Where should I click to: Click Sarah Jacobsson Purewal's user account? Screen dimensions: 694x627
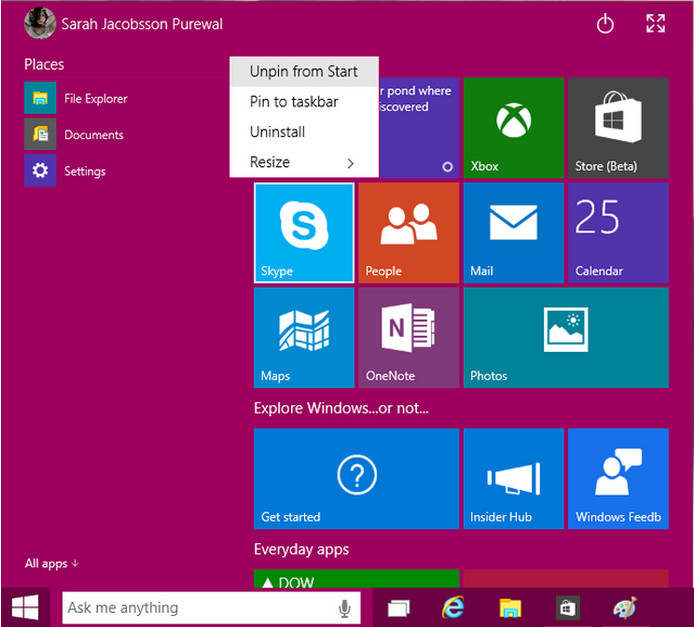tap(123, 23)
